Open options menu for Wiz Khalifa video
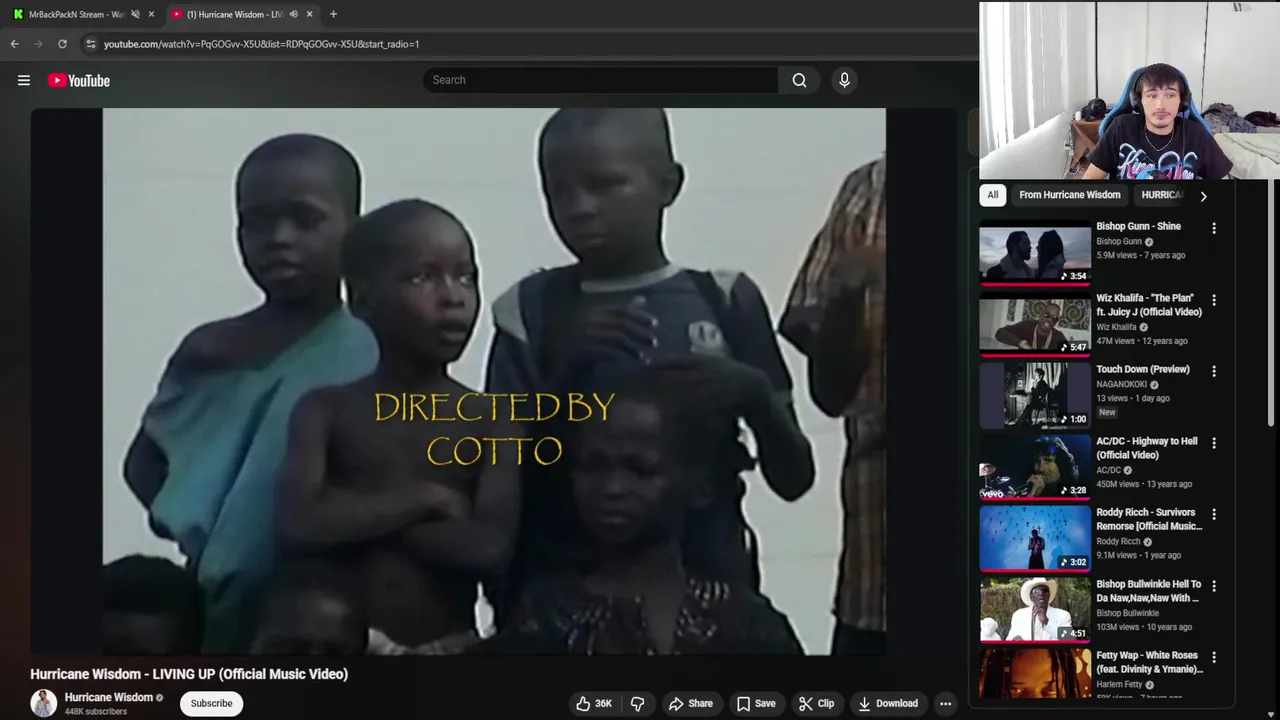 point(1214,300)
